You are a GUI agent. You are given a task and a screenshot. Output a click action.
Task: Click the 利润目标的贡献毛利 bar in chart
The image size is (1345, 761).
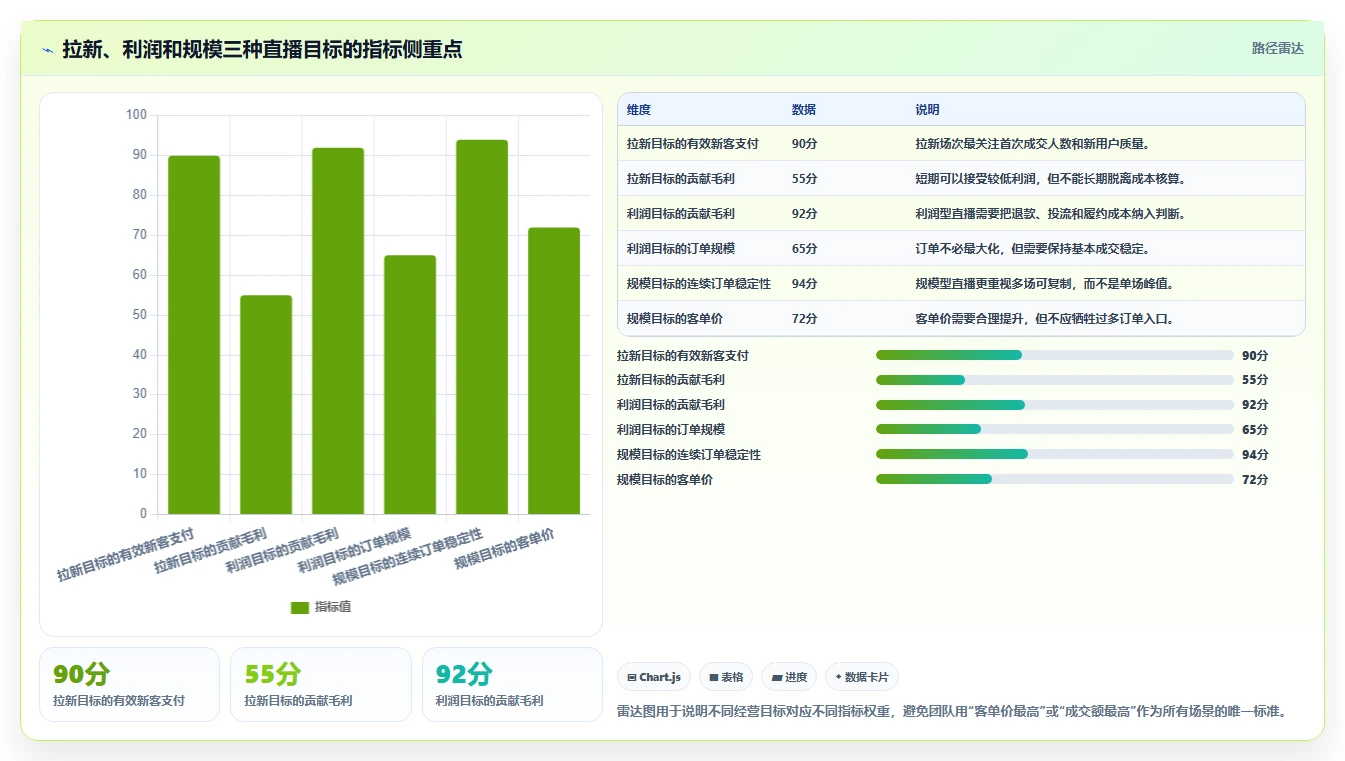coord(338,331)
